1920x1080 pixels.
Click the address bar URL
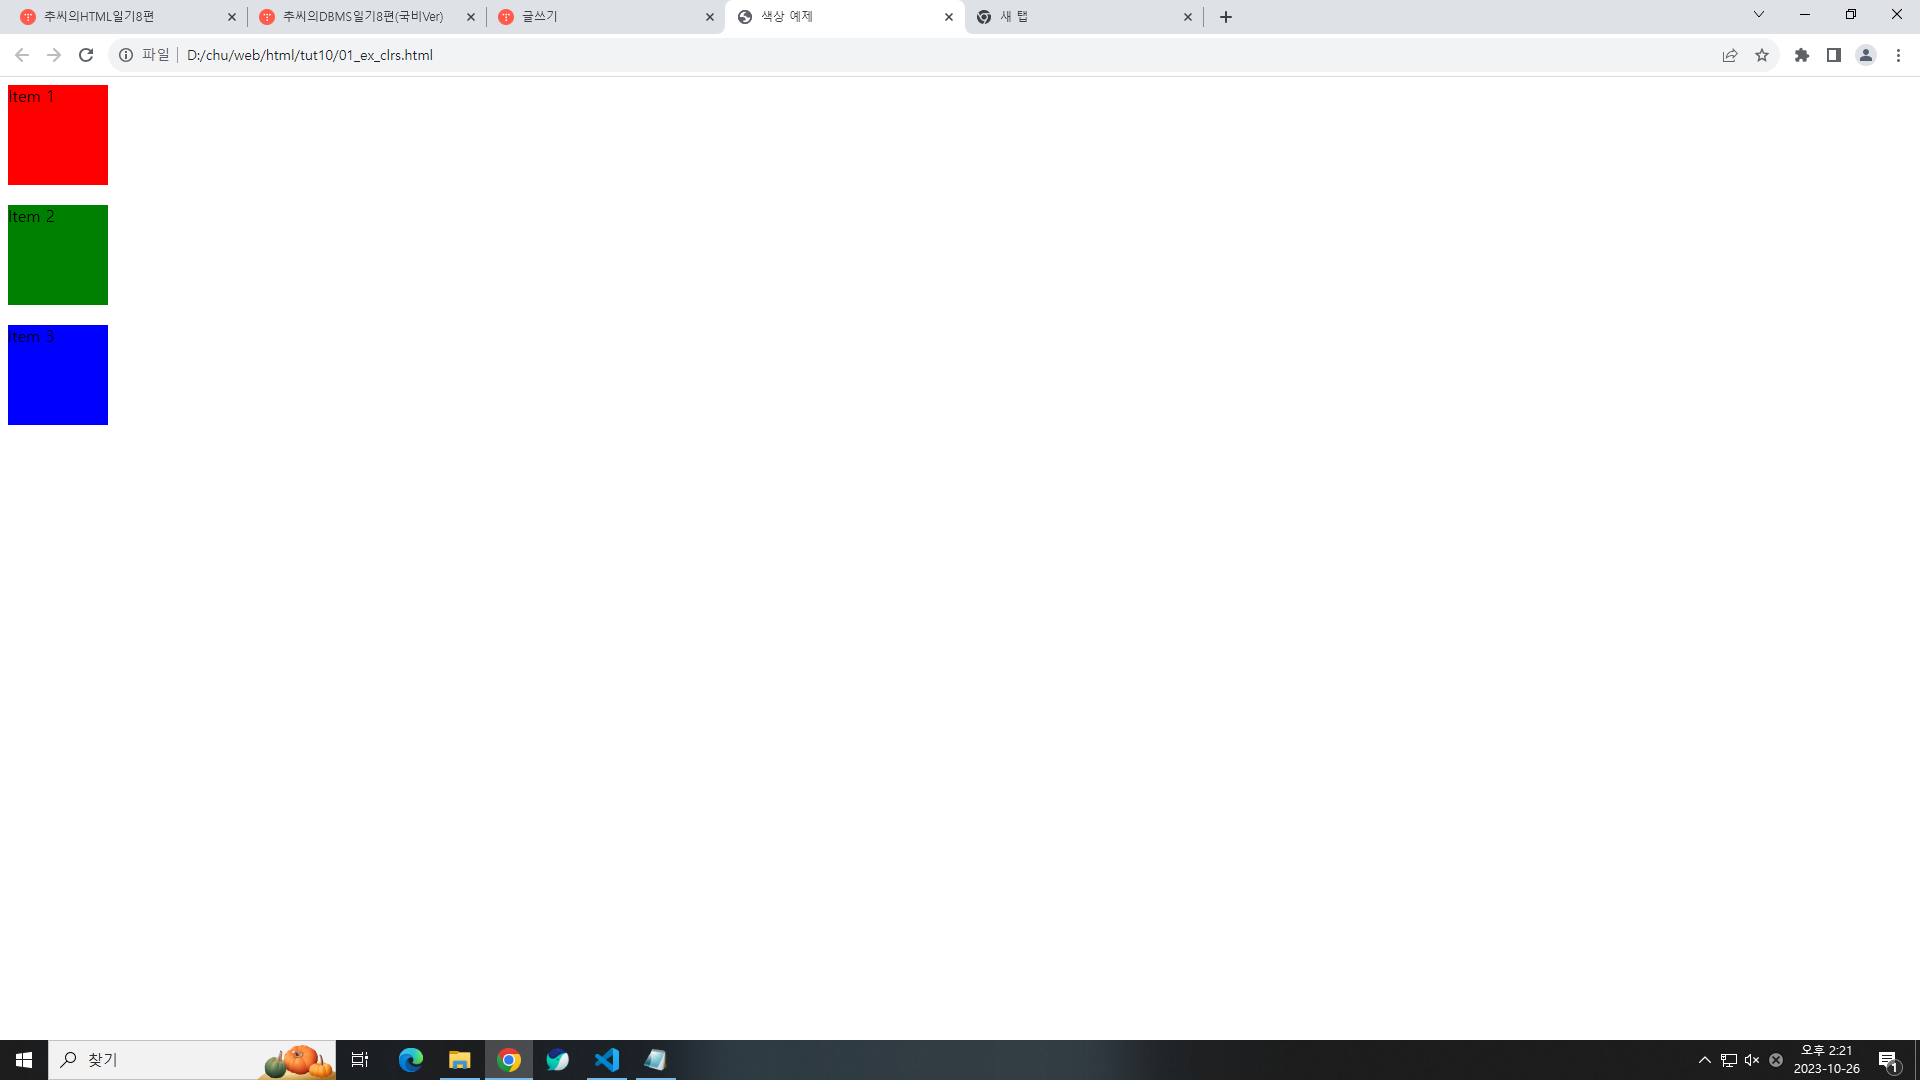[x=310, y=55]
